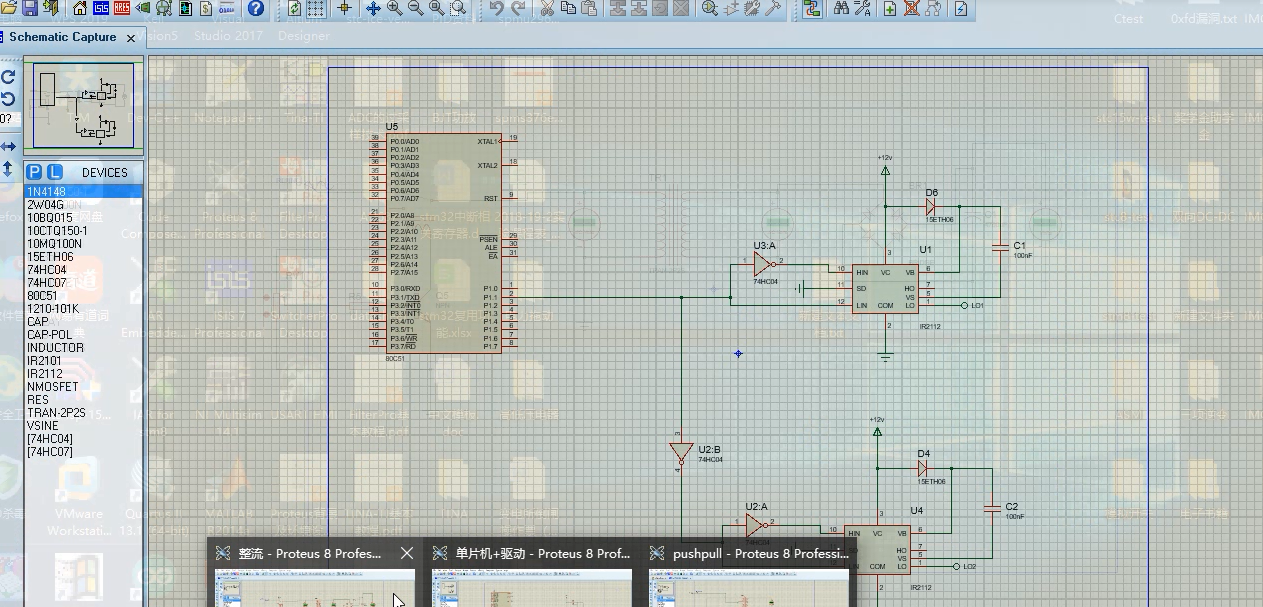Close the Schematic Capture tab

pos(131,37)
